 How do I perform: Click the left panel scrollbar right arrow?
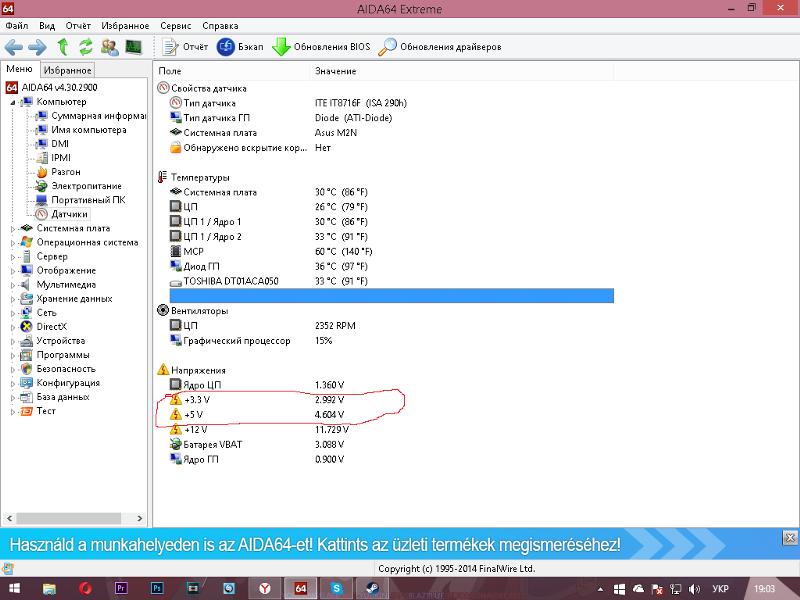click(140, 518)
